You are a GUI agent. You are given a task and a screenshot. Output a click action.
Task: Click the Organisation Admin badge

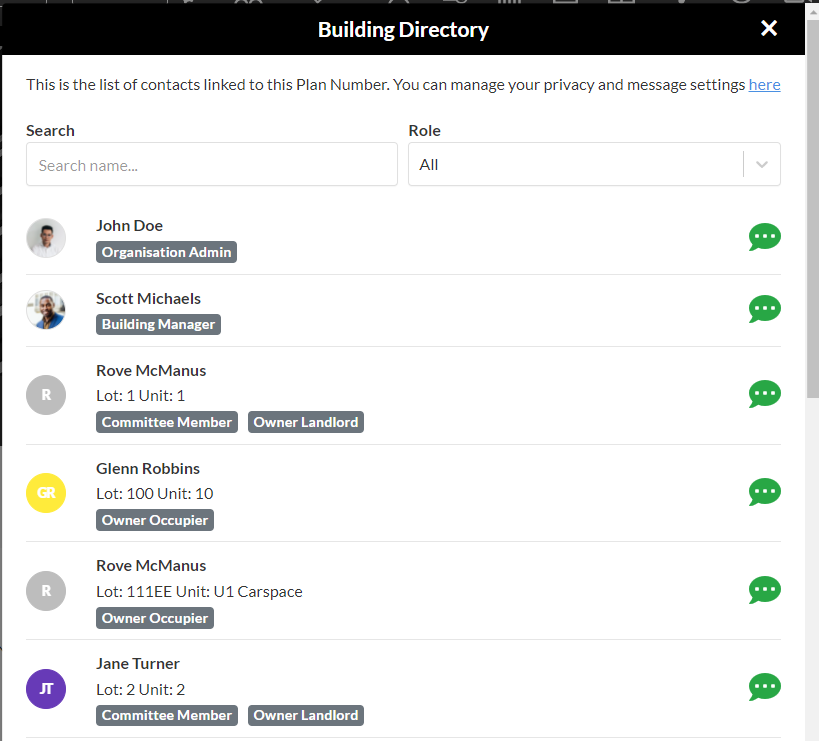pos(166,252)
